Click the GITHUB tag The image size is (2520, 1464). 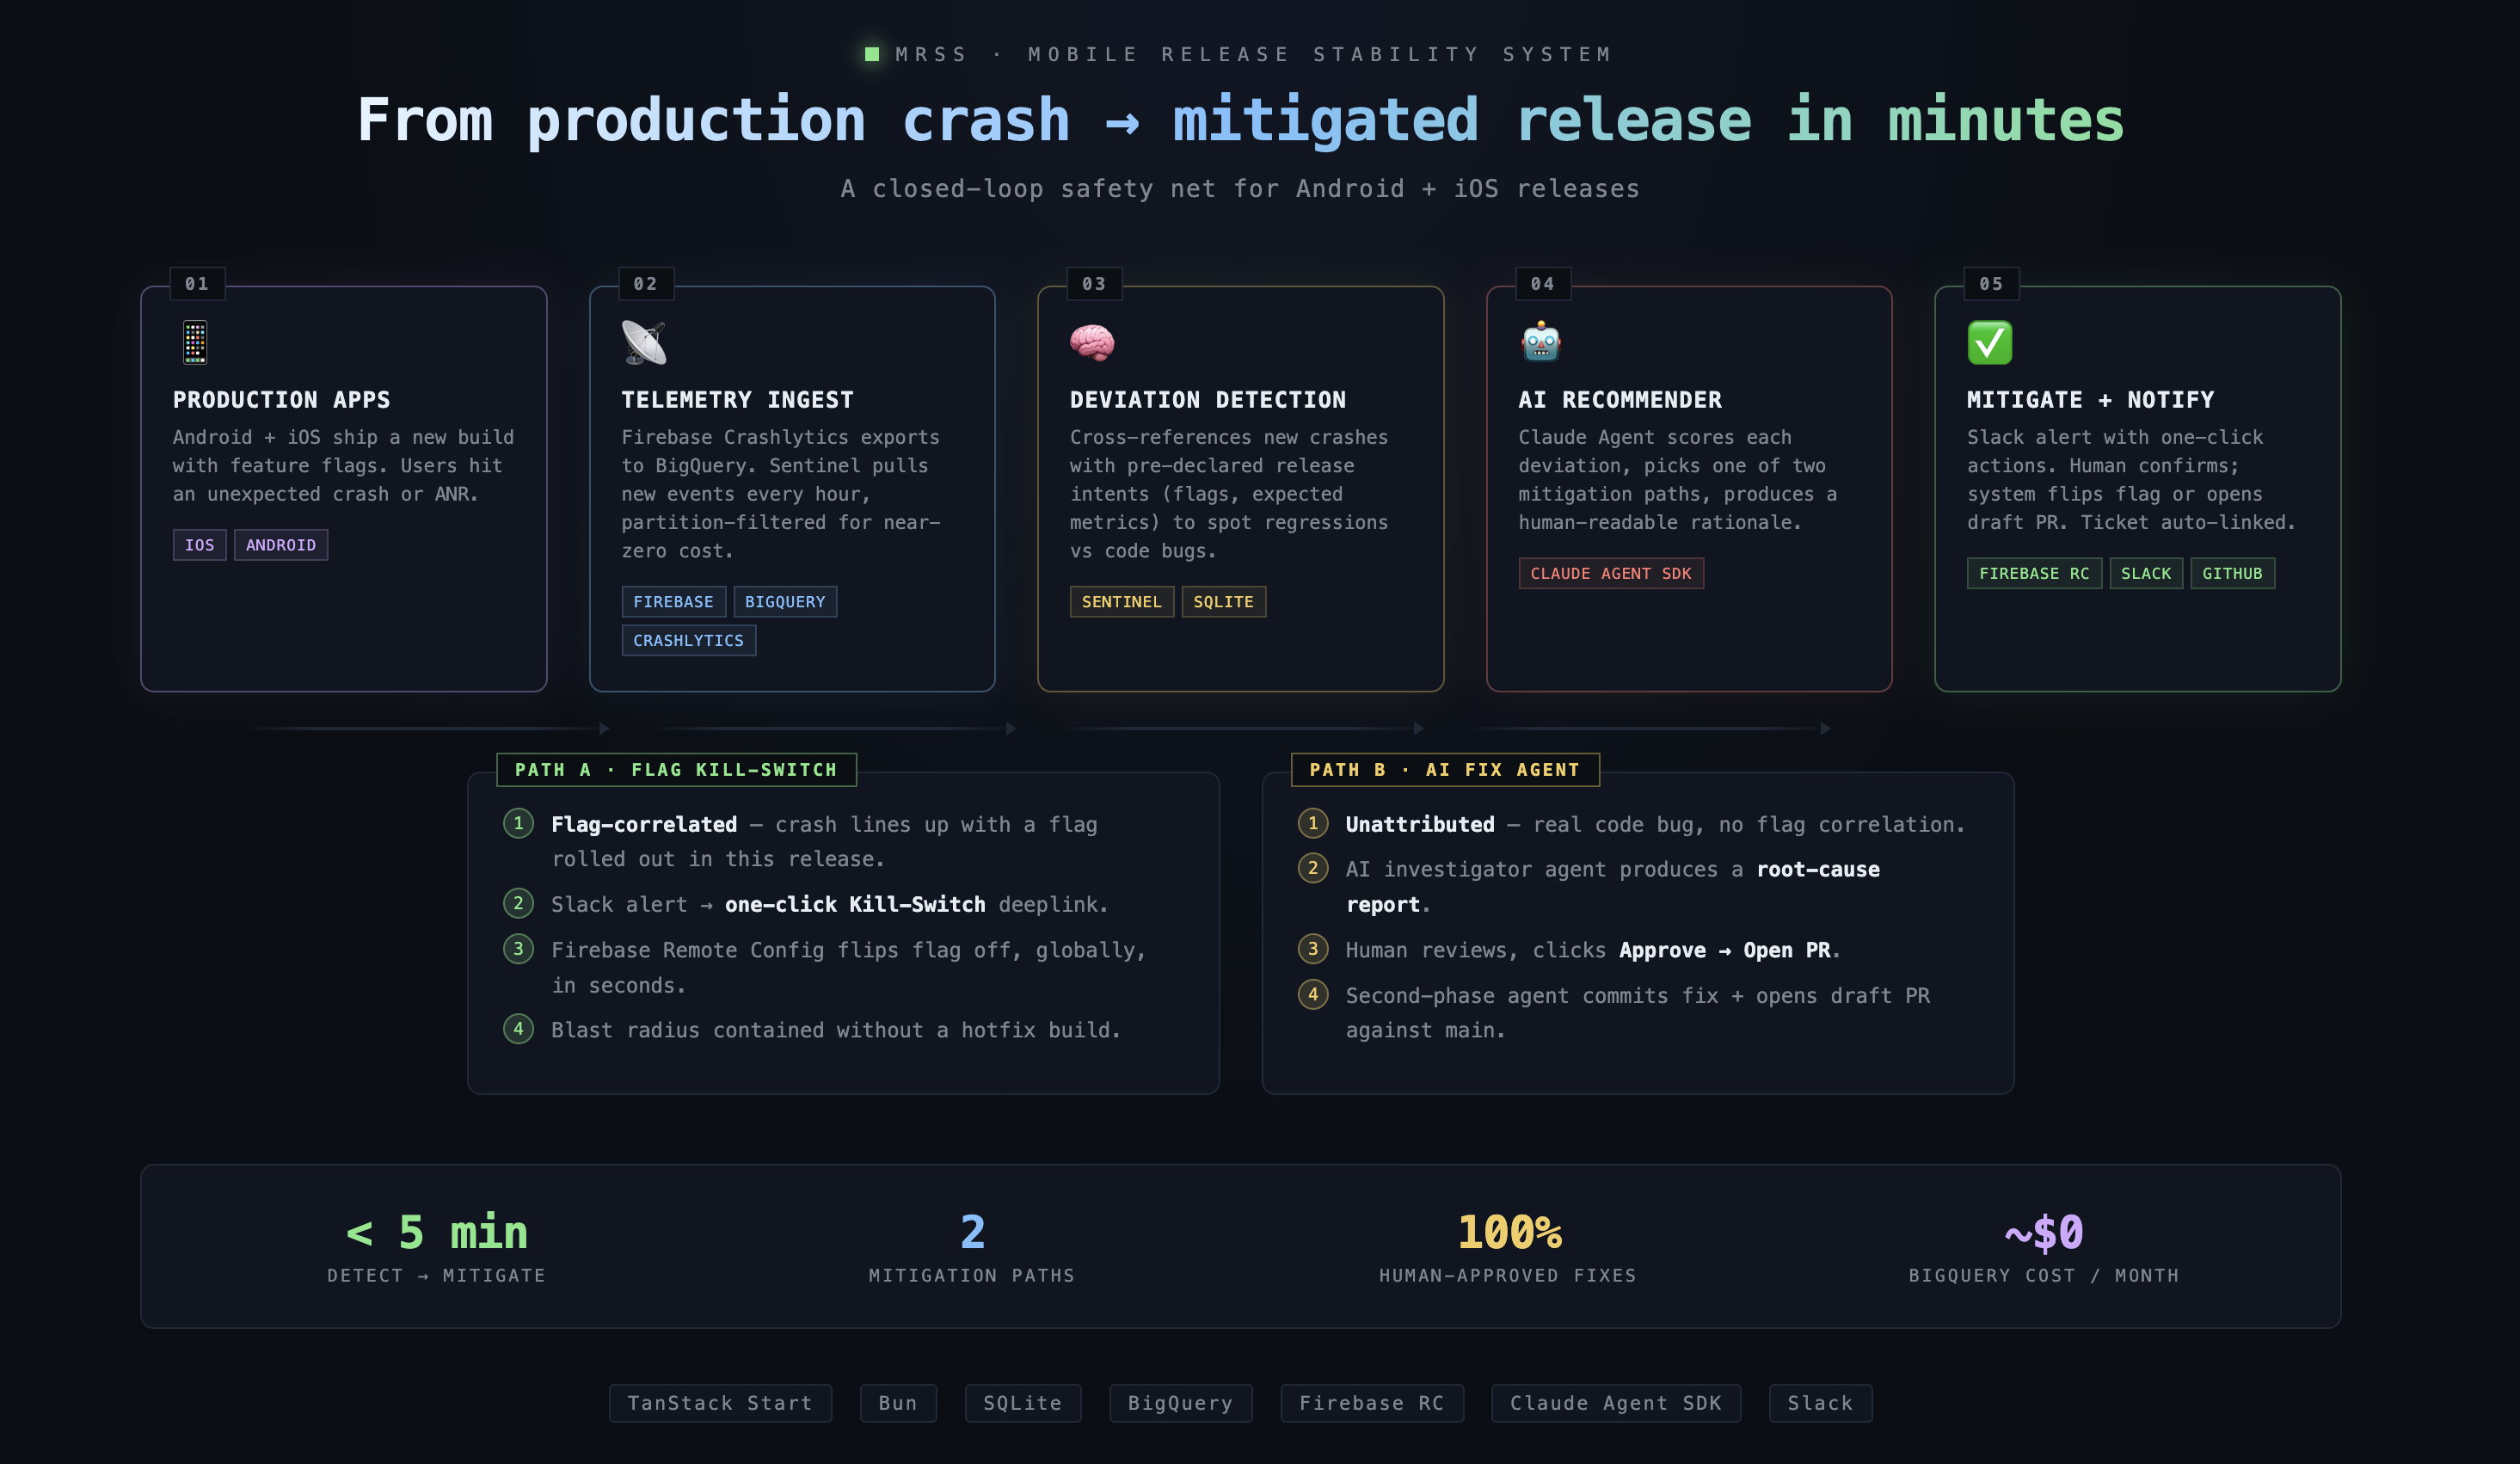click(2232, 573)
